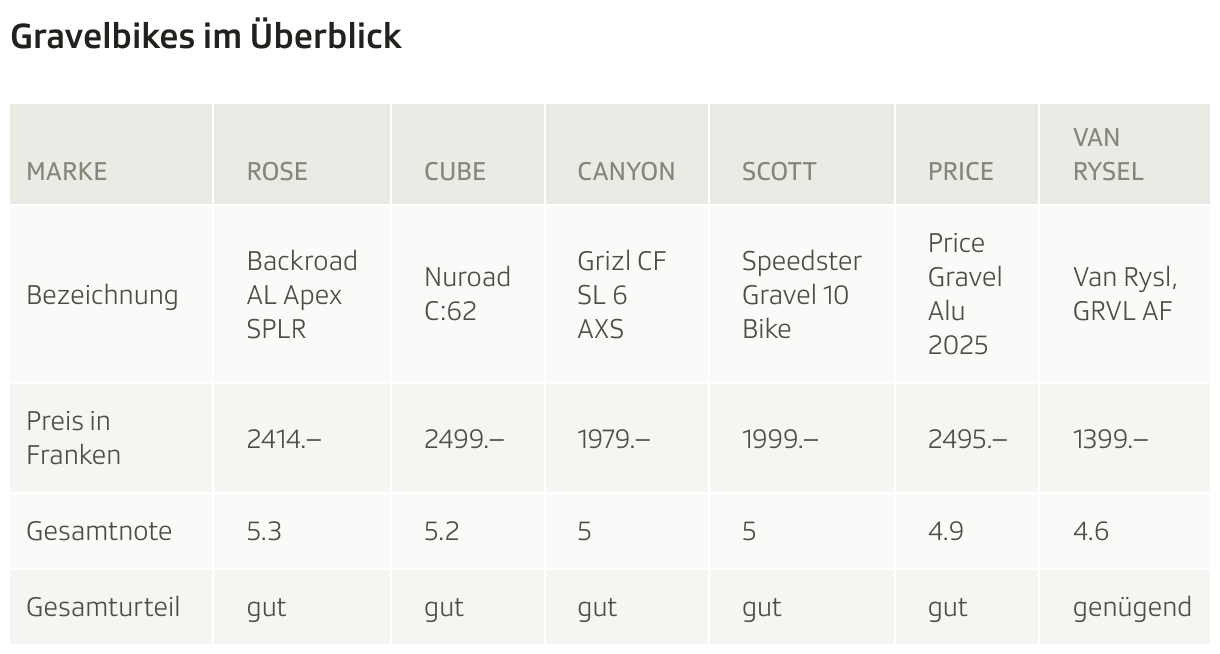1220x654 pixels.
Task: Click the Gesamtnote row label
Action: [x=99, y=531]
